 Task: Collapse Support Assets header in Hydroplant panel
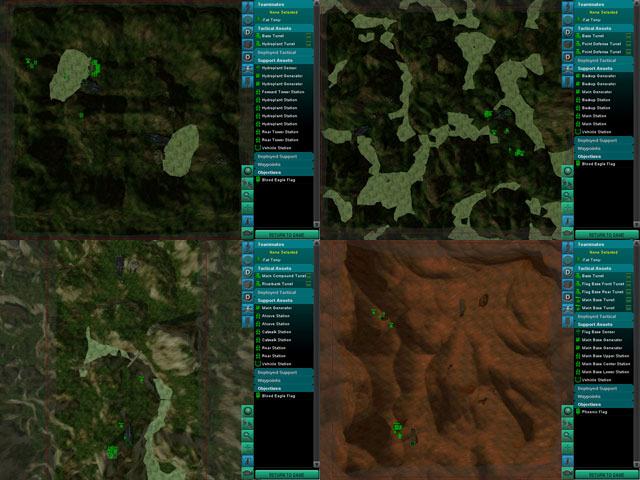click(x=284, y=60)
